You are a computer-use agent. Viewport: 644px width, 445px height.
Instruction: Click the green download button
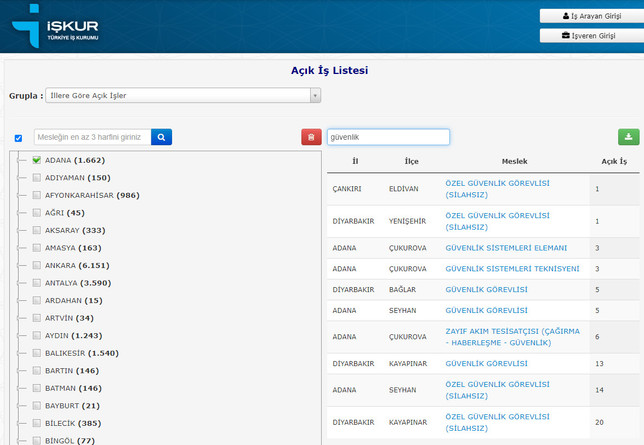629,137
